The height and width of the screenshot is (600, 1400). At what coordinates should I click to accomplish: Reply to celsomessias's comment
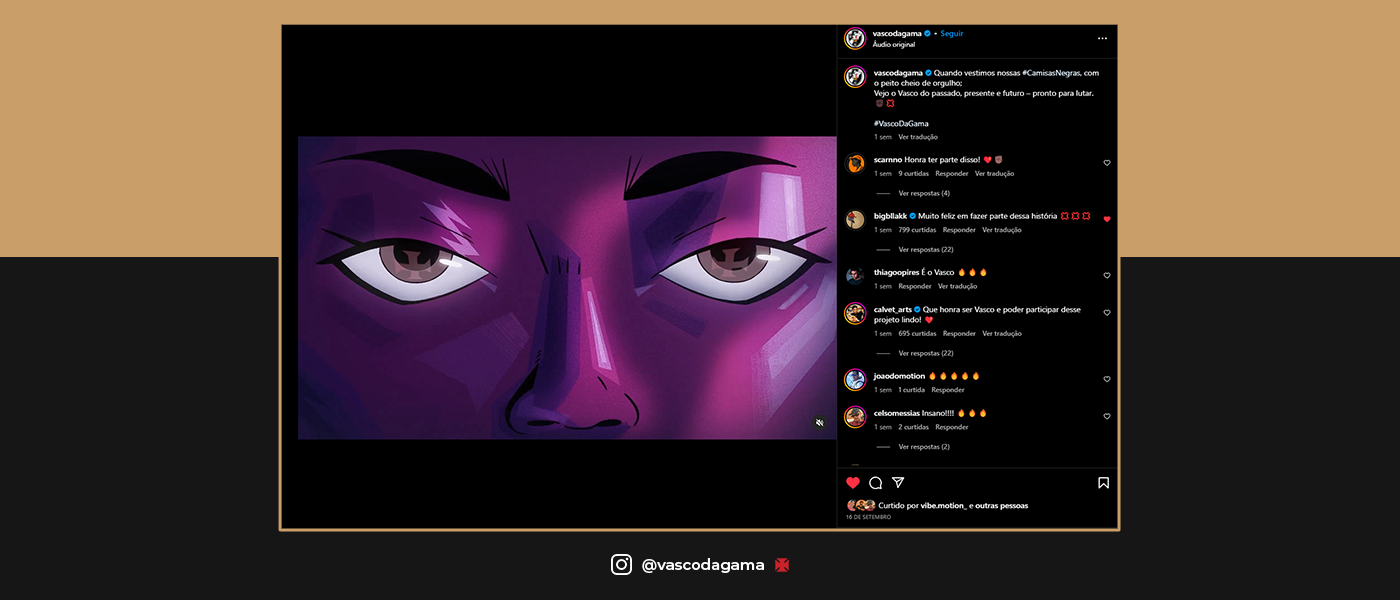[952, 427]
